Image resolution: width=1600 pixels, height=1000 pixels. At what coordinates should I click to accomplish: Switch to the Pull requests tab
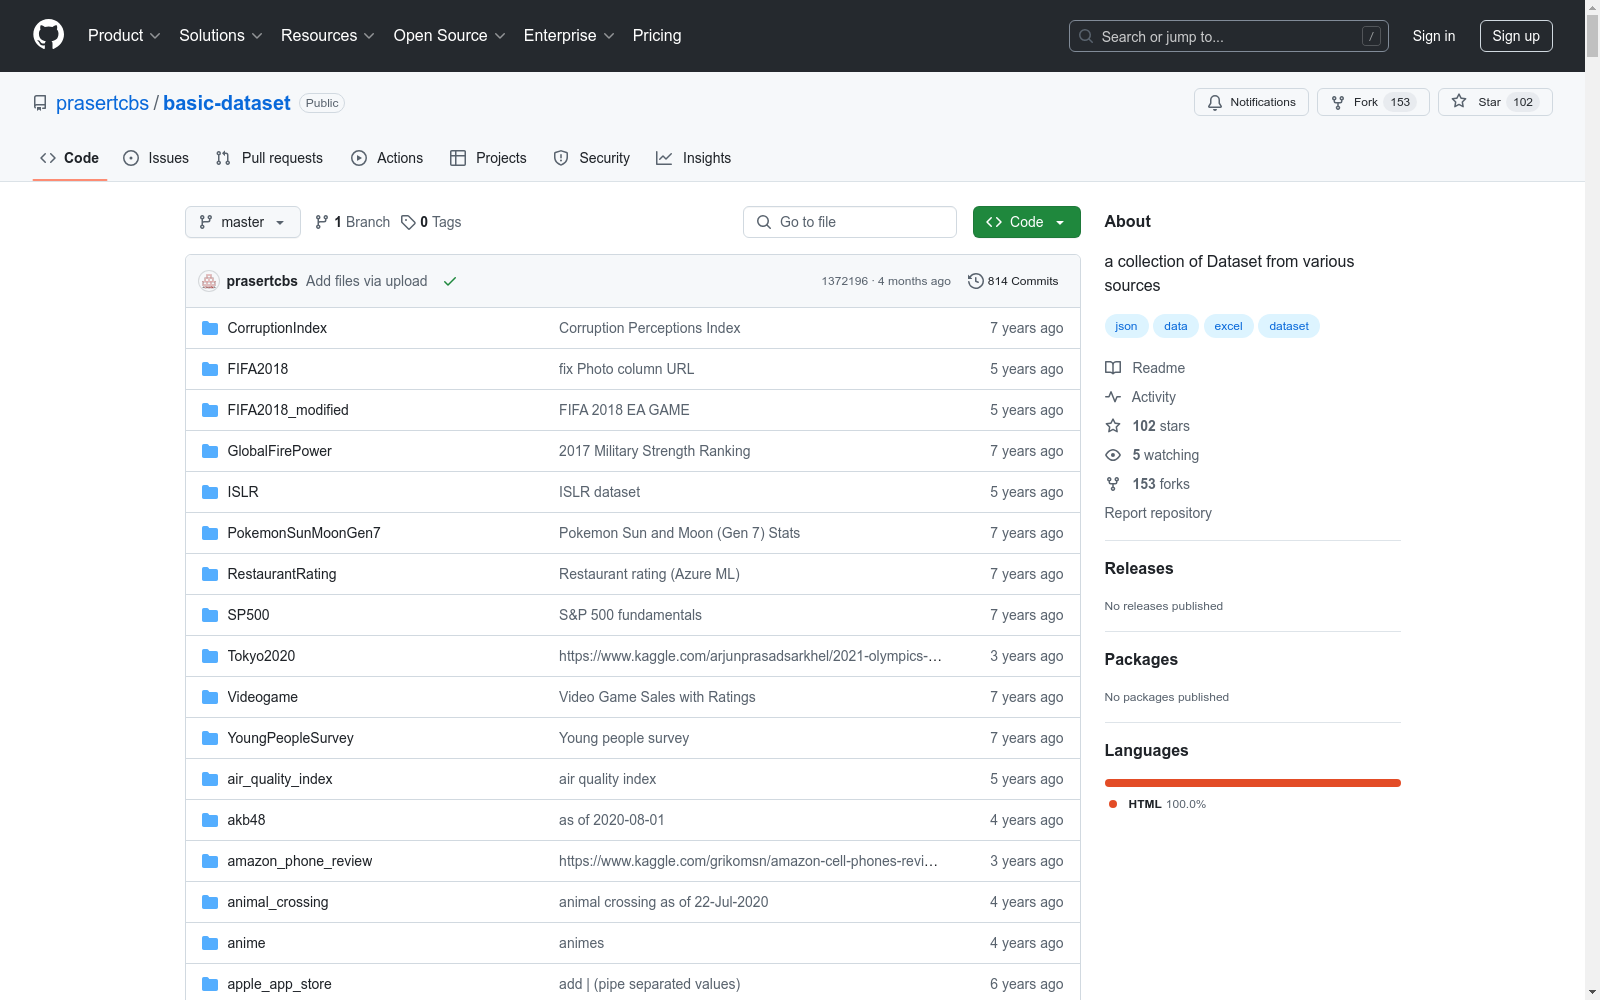coord(269,158)
